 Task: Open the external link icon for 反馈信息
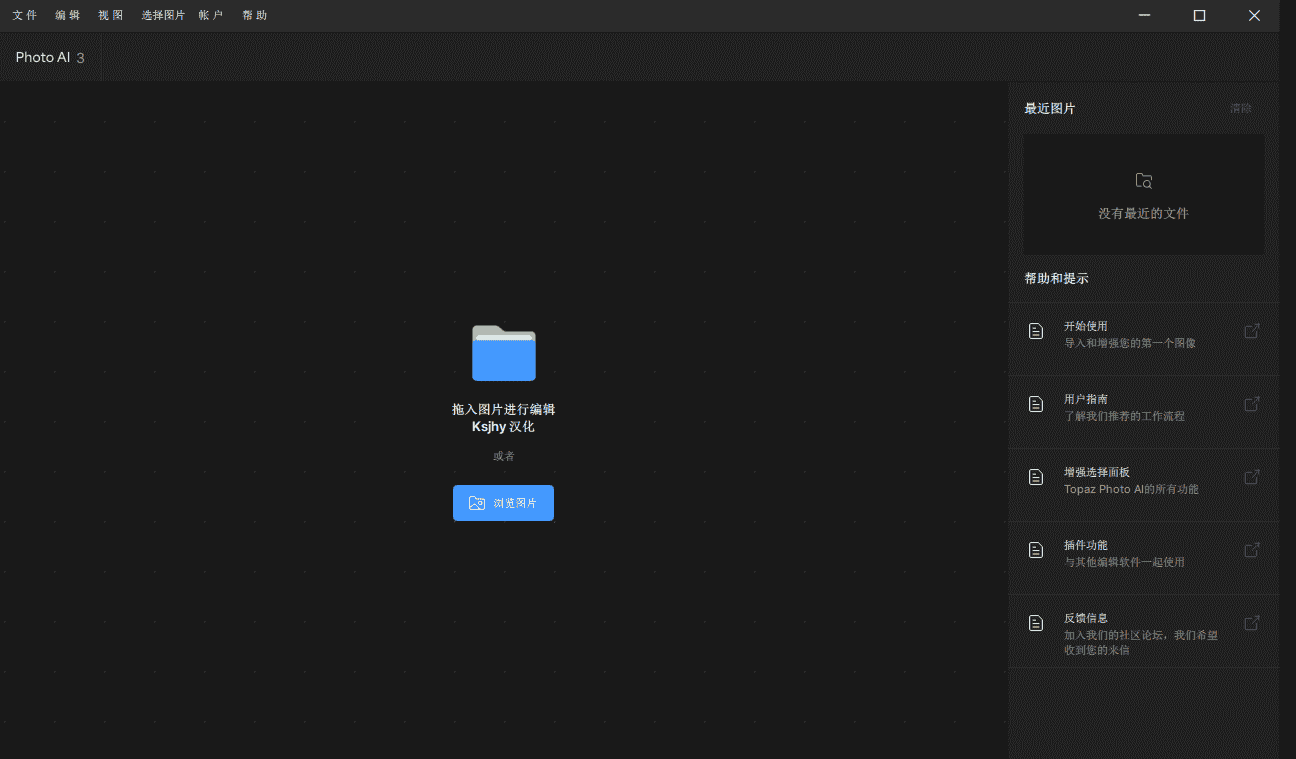(1251, 623)
